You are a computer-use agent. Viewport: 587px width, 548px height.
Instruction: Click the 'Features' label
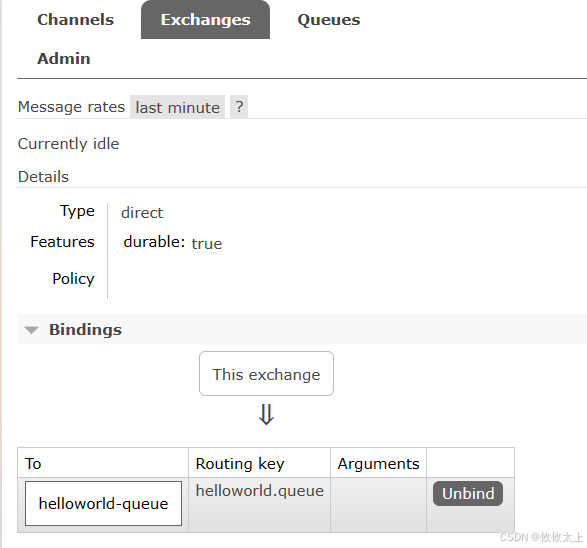click(62, 242)
